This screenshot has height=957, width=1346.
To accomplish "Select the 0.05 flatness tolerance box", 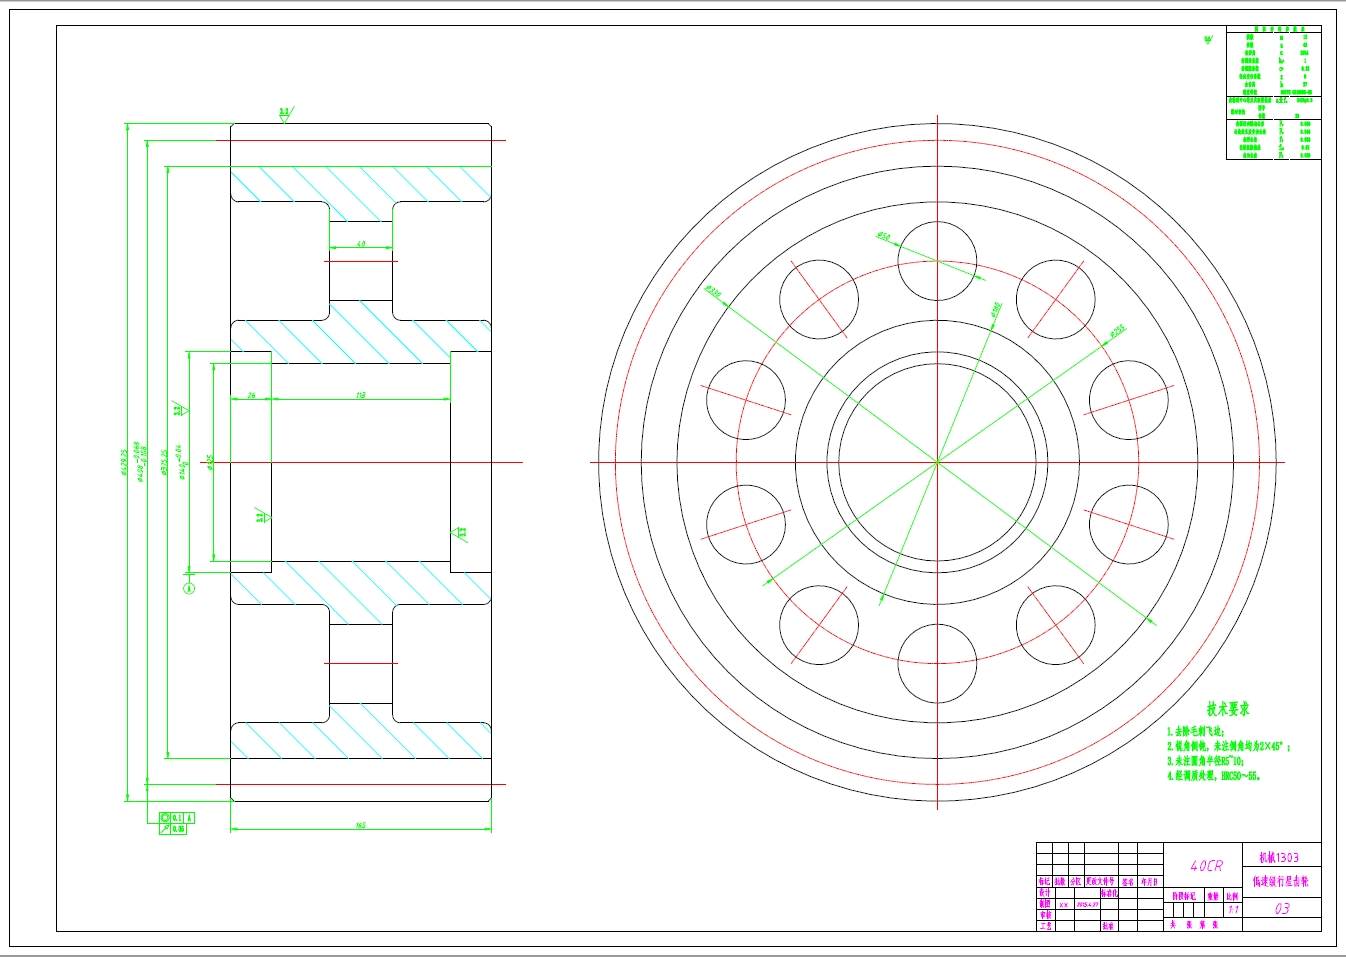I will tap(172, 830).
